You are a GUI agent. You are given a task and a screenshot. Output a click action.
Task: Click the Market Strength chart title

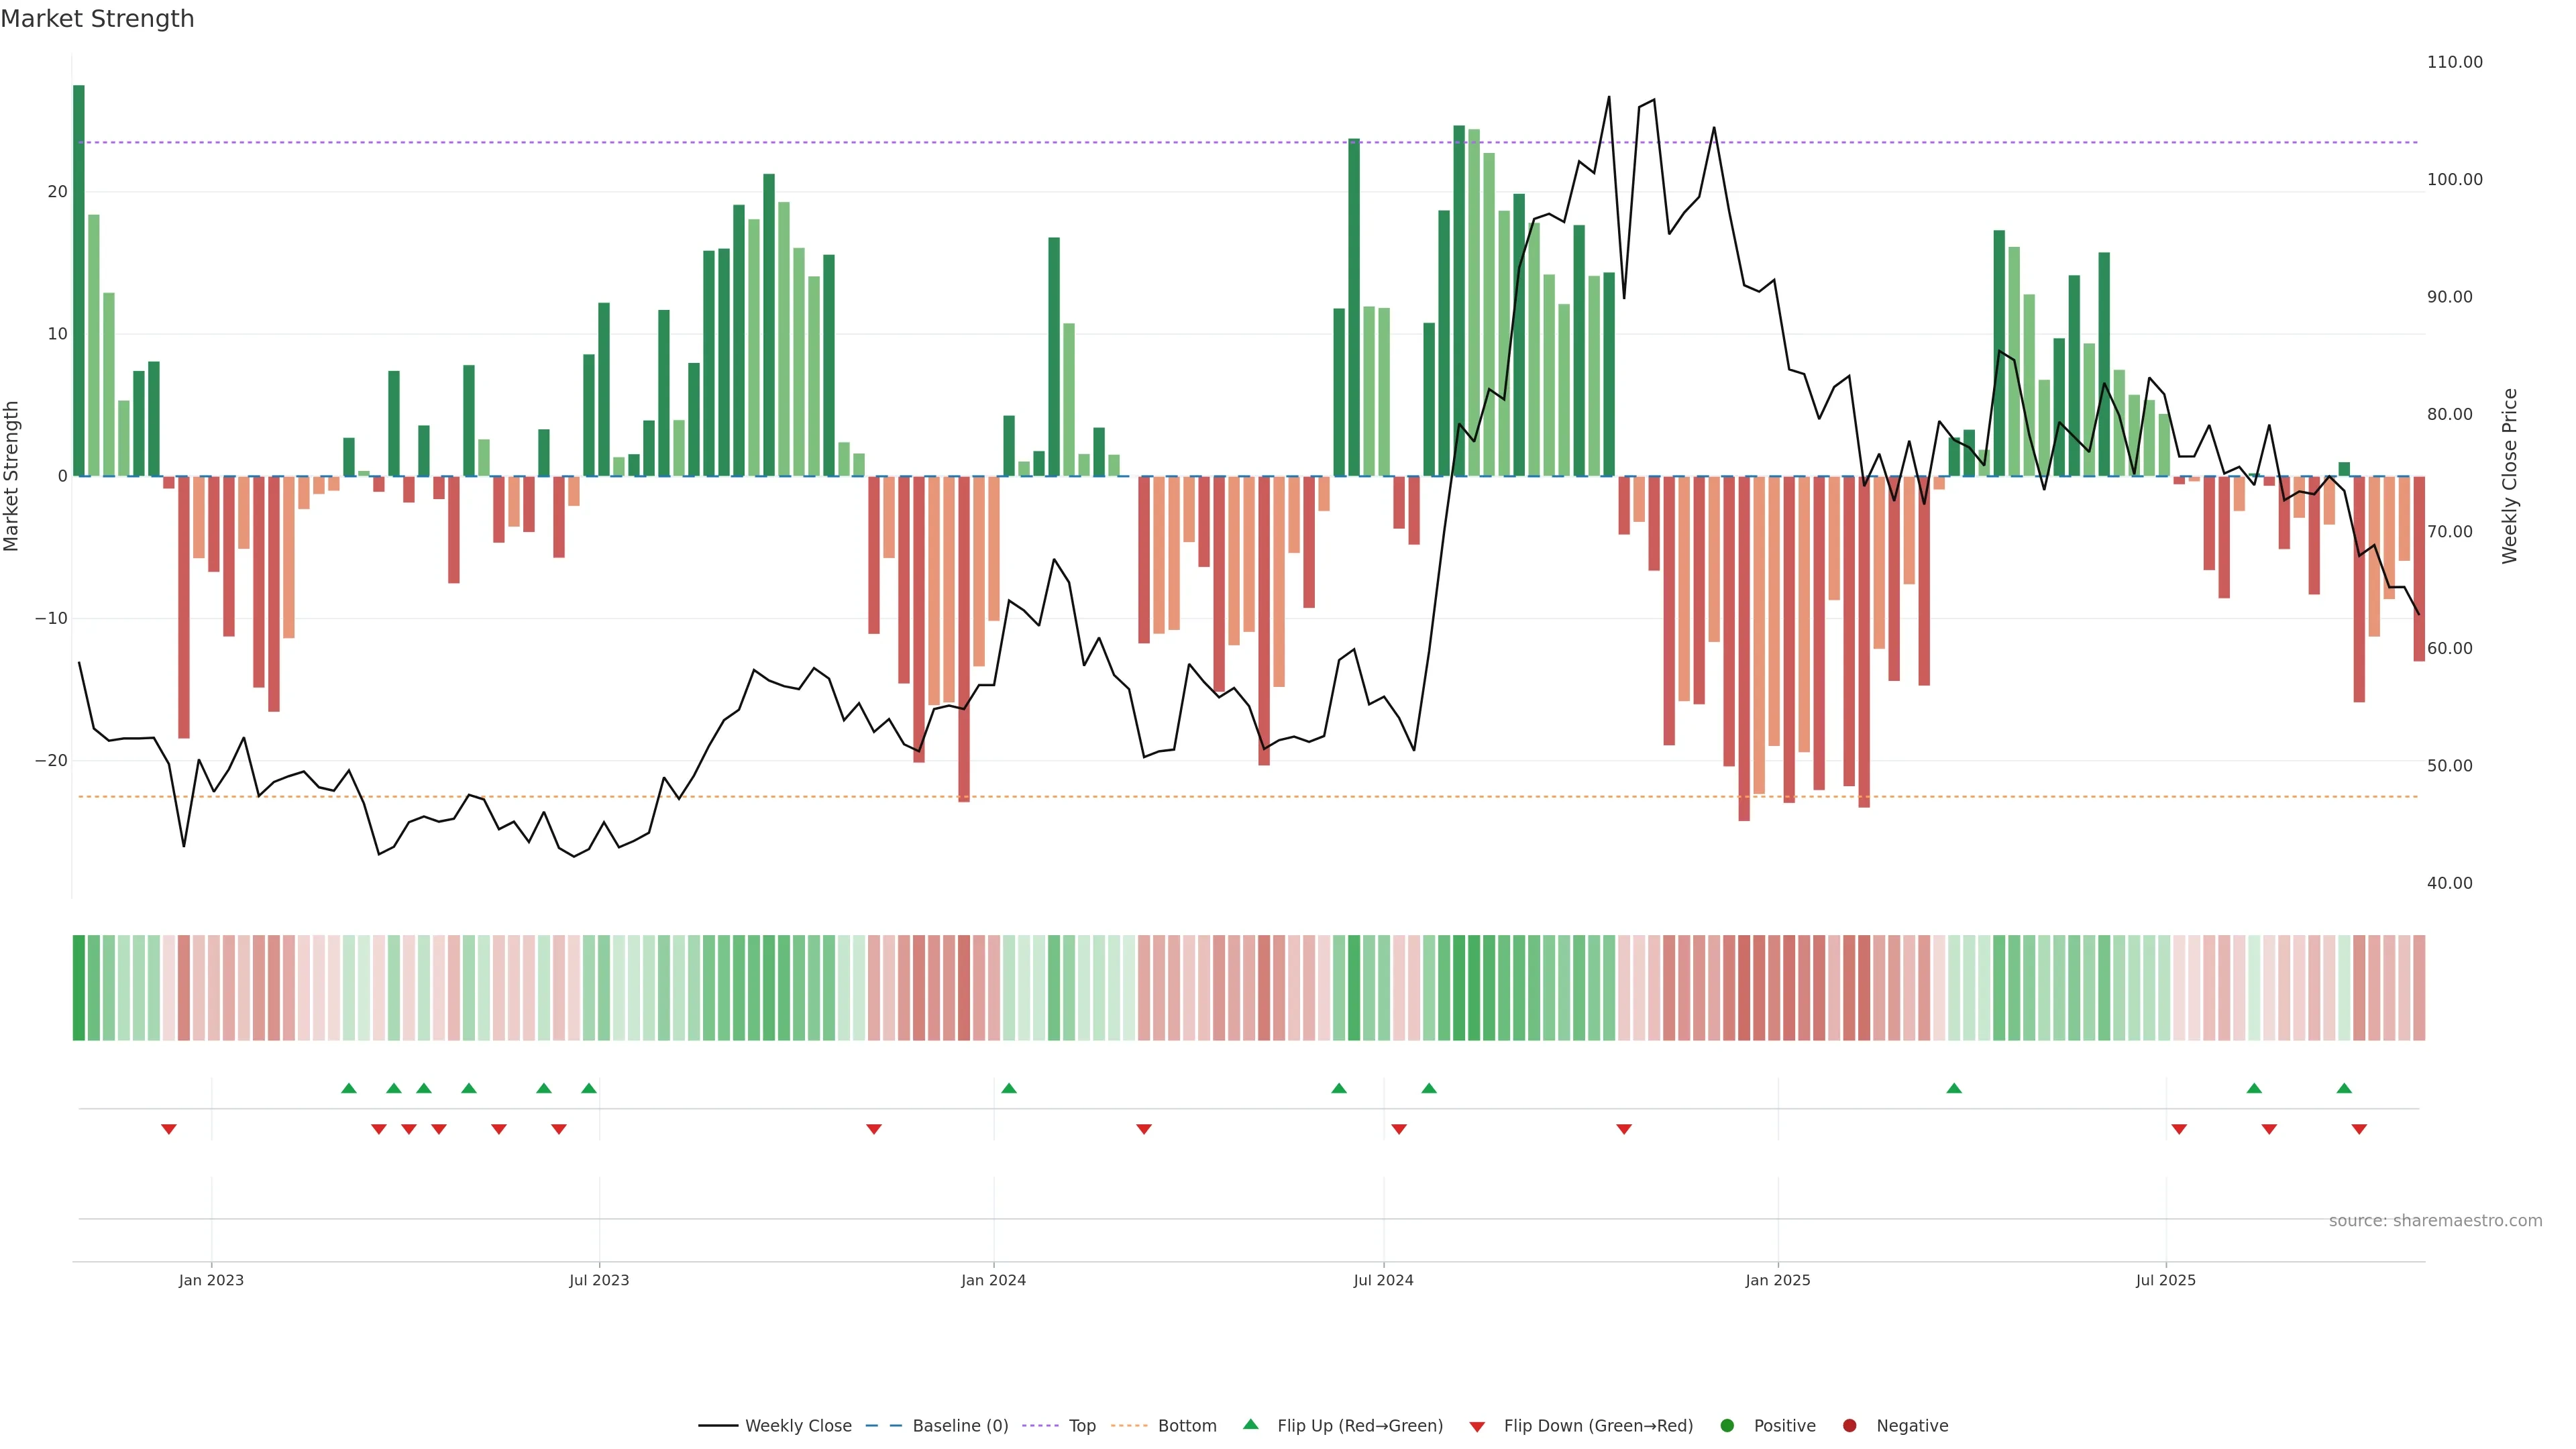(97, 19)
